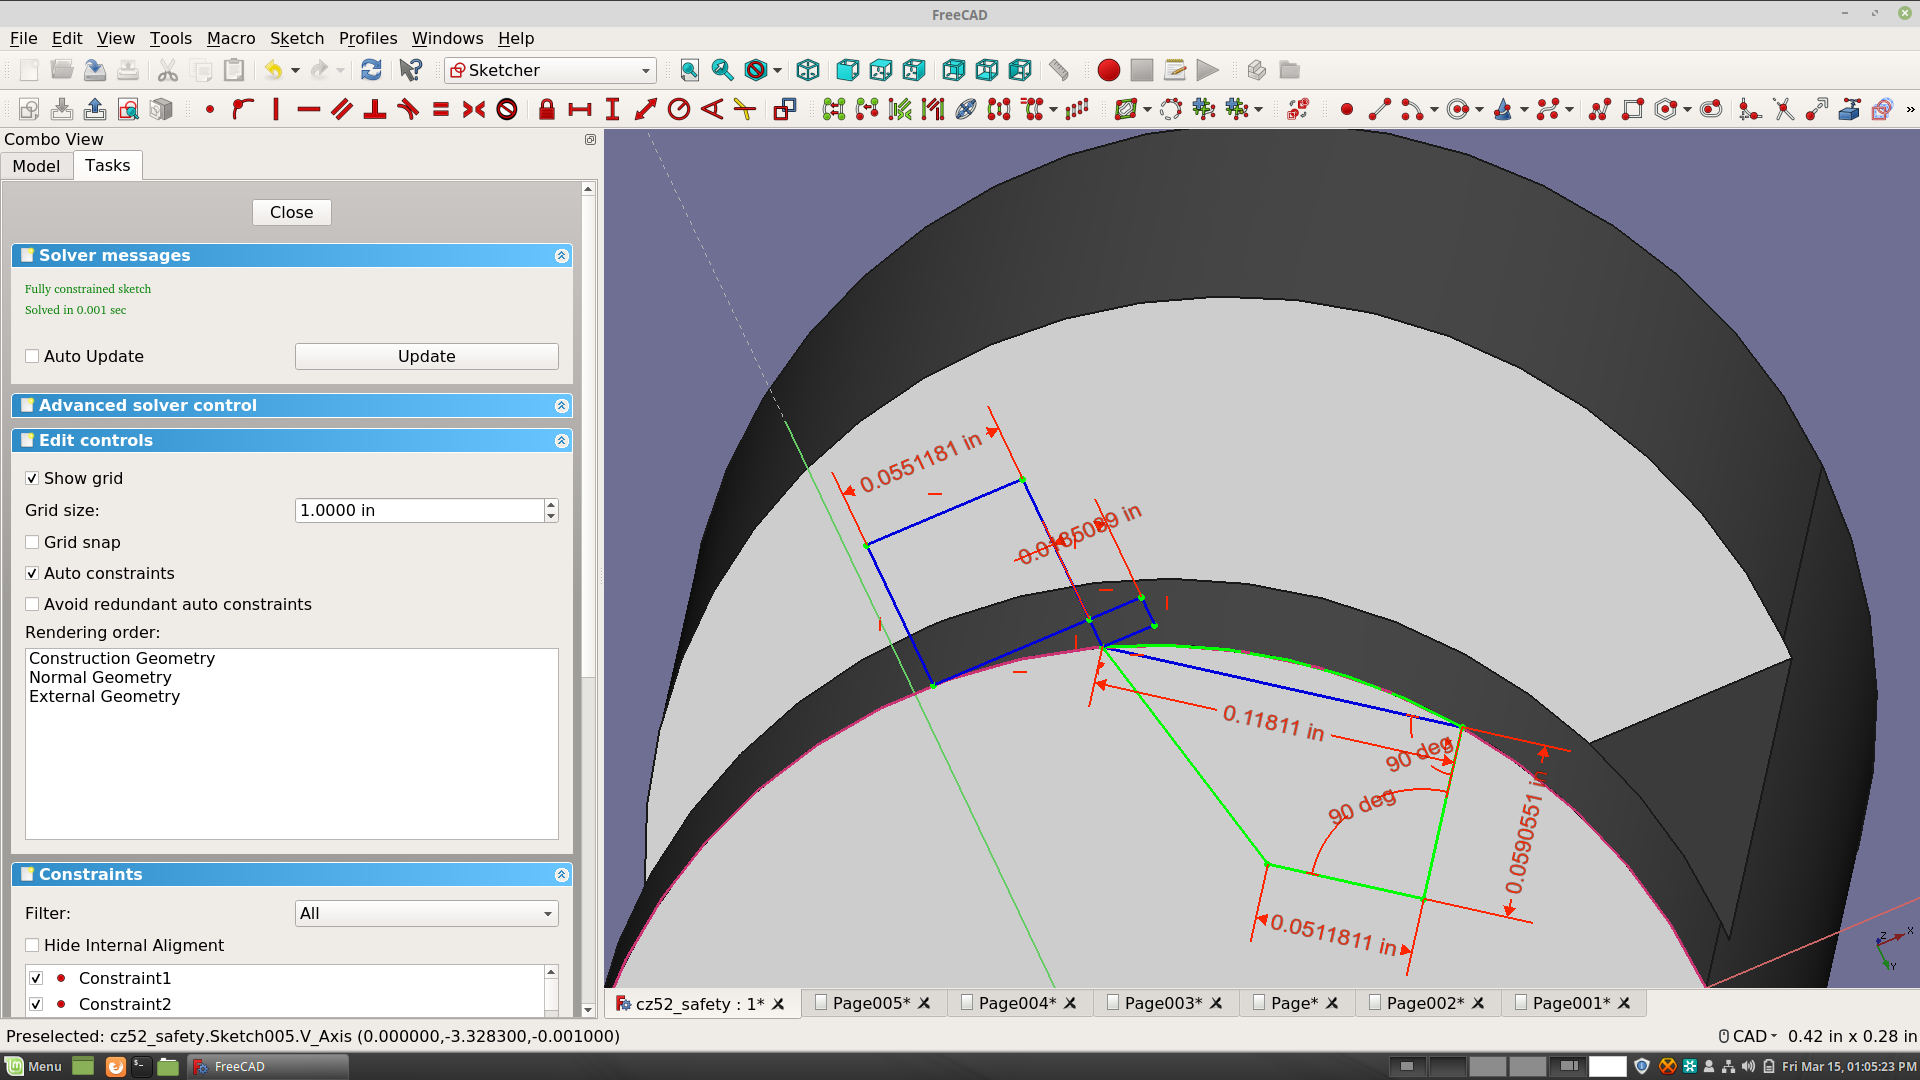Image resolution: width=1920 pixels, height=1080 pixels.
Task: Collapse the Edit controls section
Action: [x=562, y=441]
